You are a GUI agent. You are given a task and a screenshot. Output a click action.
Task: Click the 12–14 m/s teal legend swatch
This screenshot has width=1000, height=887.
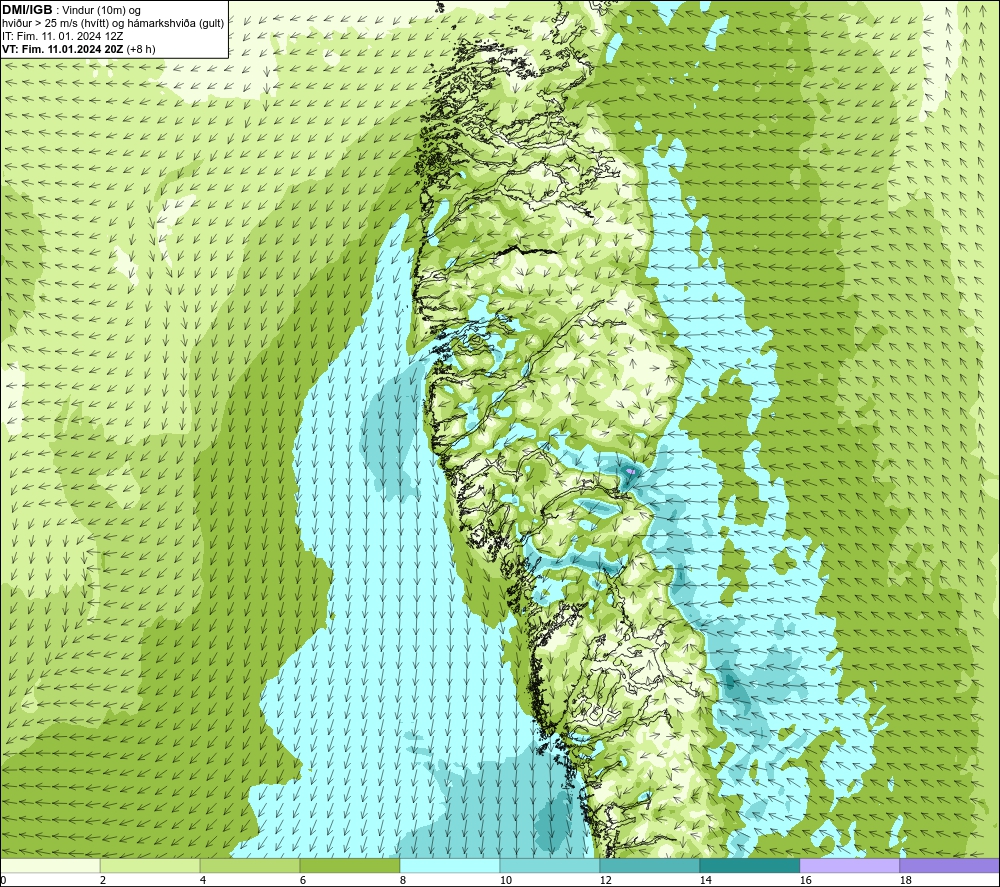point(649,866)
